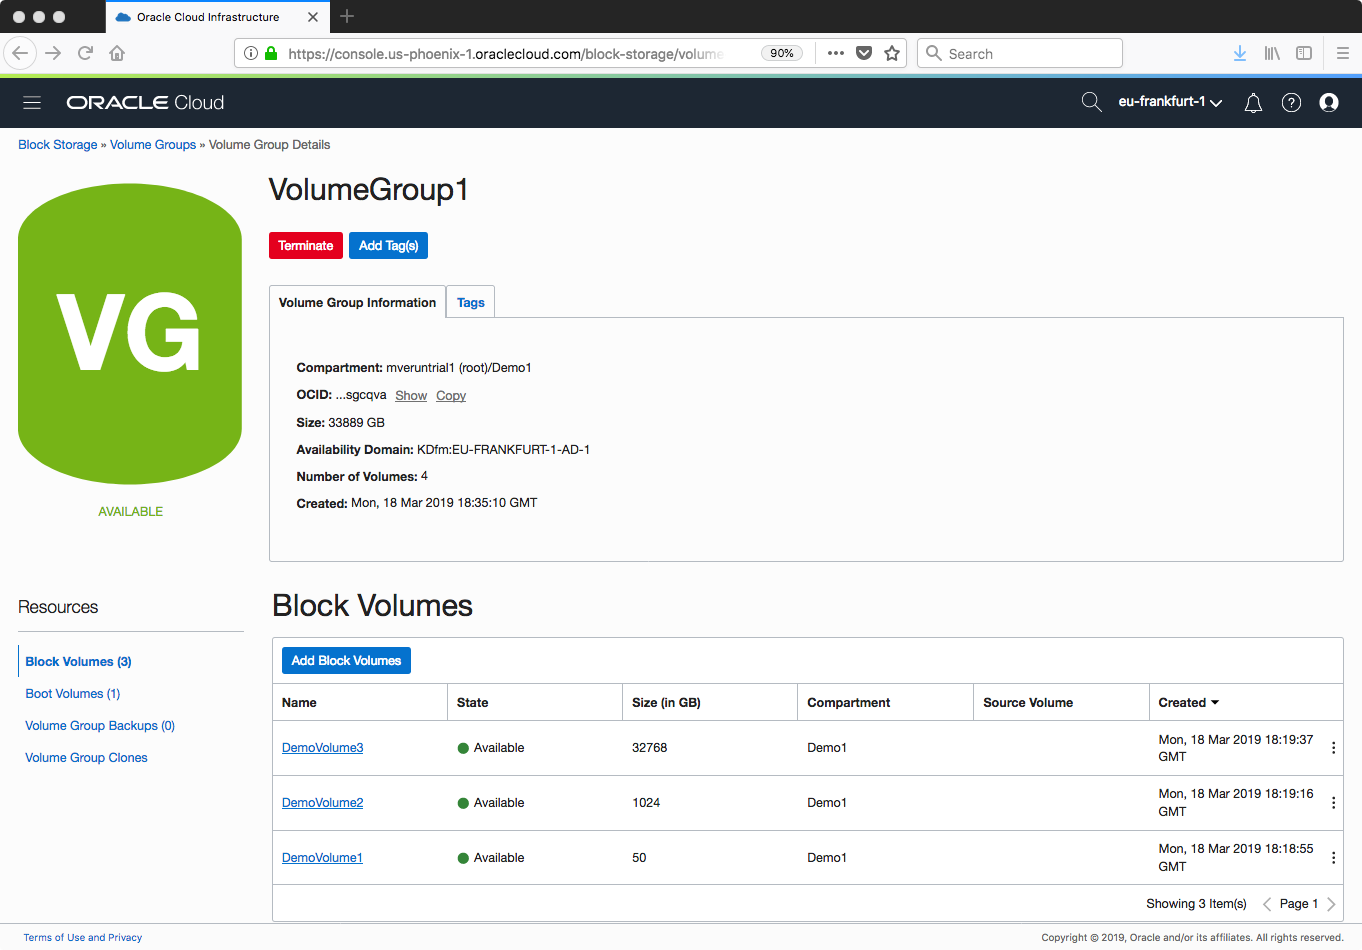Click the red Terminate button
This screenshot has height=950, width=1362.
click(306, 246)
